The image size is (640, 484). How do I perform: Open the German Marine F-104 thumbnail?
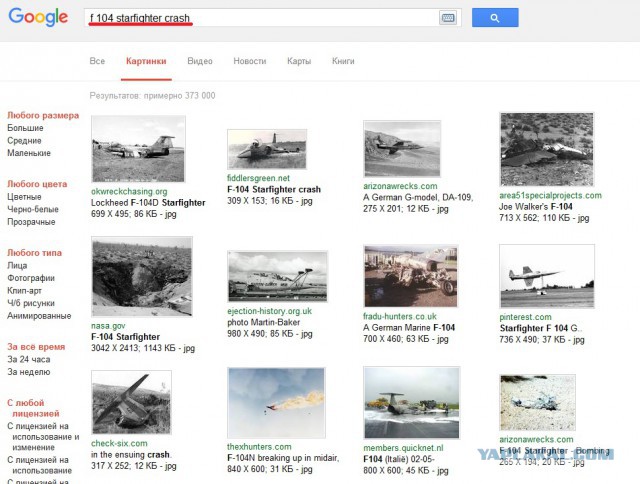coord(411,276)
